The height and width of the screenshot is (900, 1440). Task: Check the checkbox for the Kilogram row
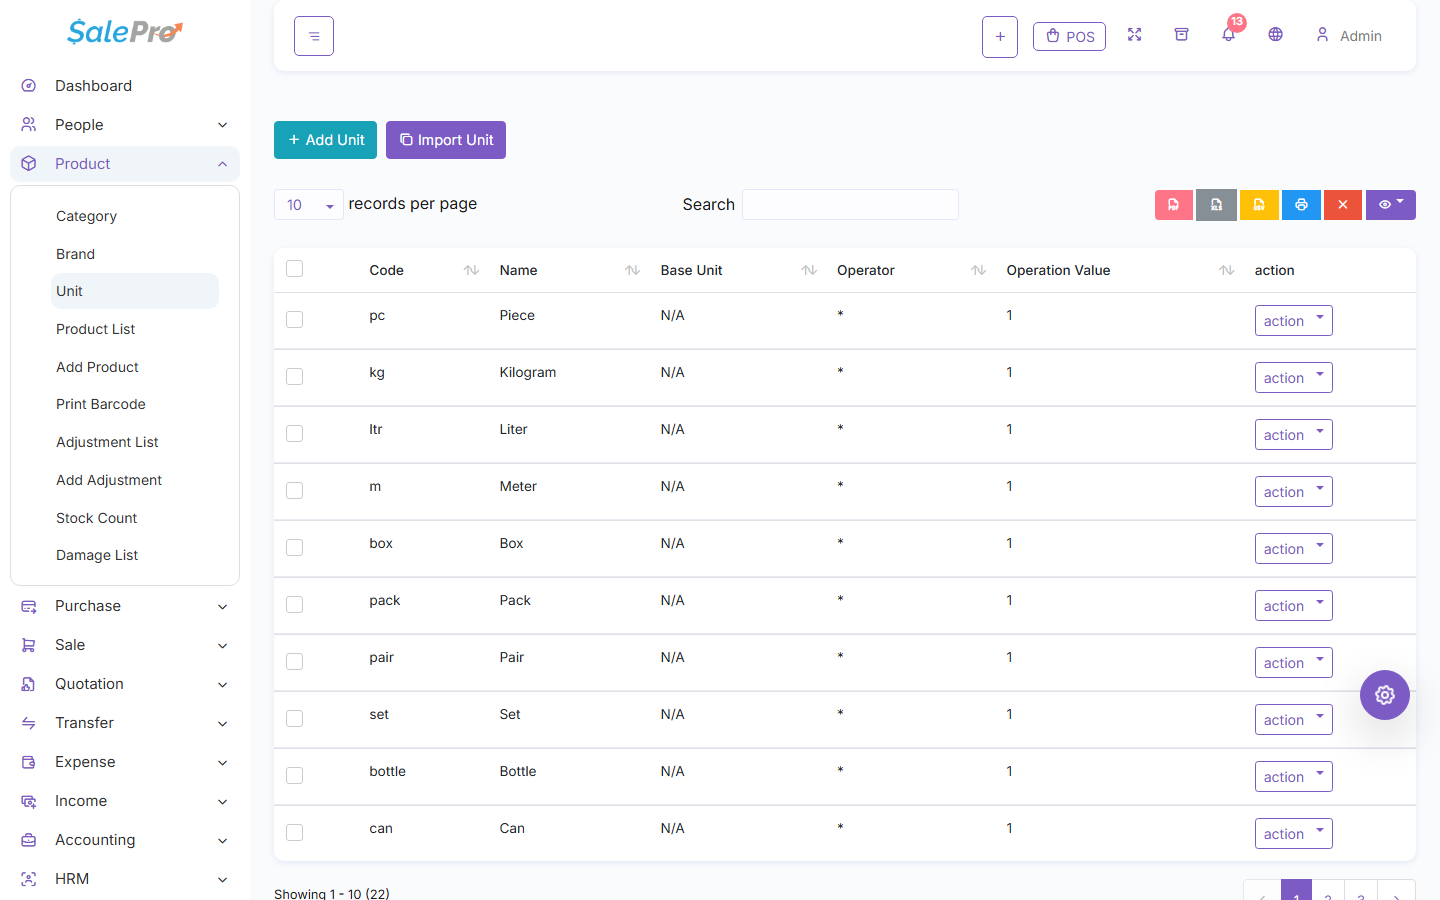[294, 376]
